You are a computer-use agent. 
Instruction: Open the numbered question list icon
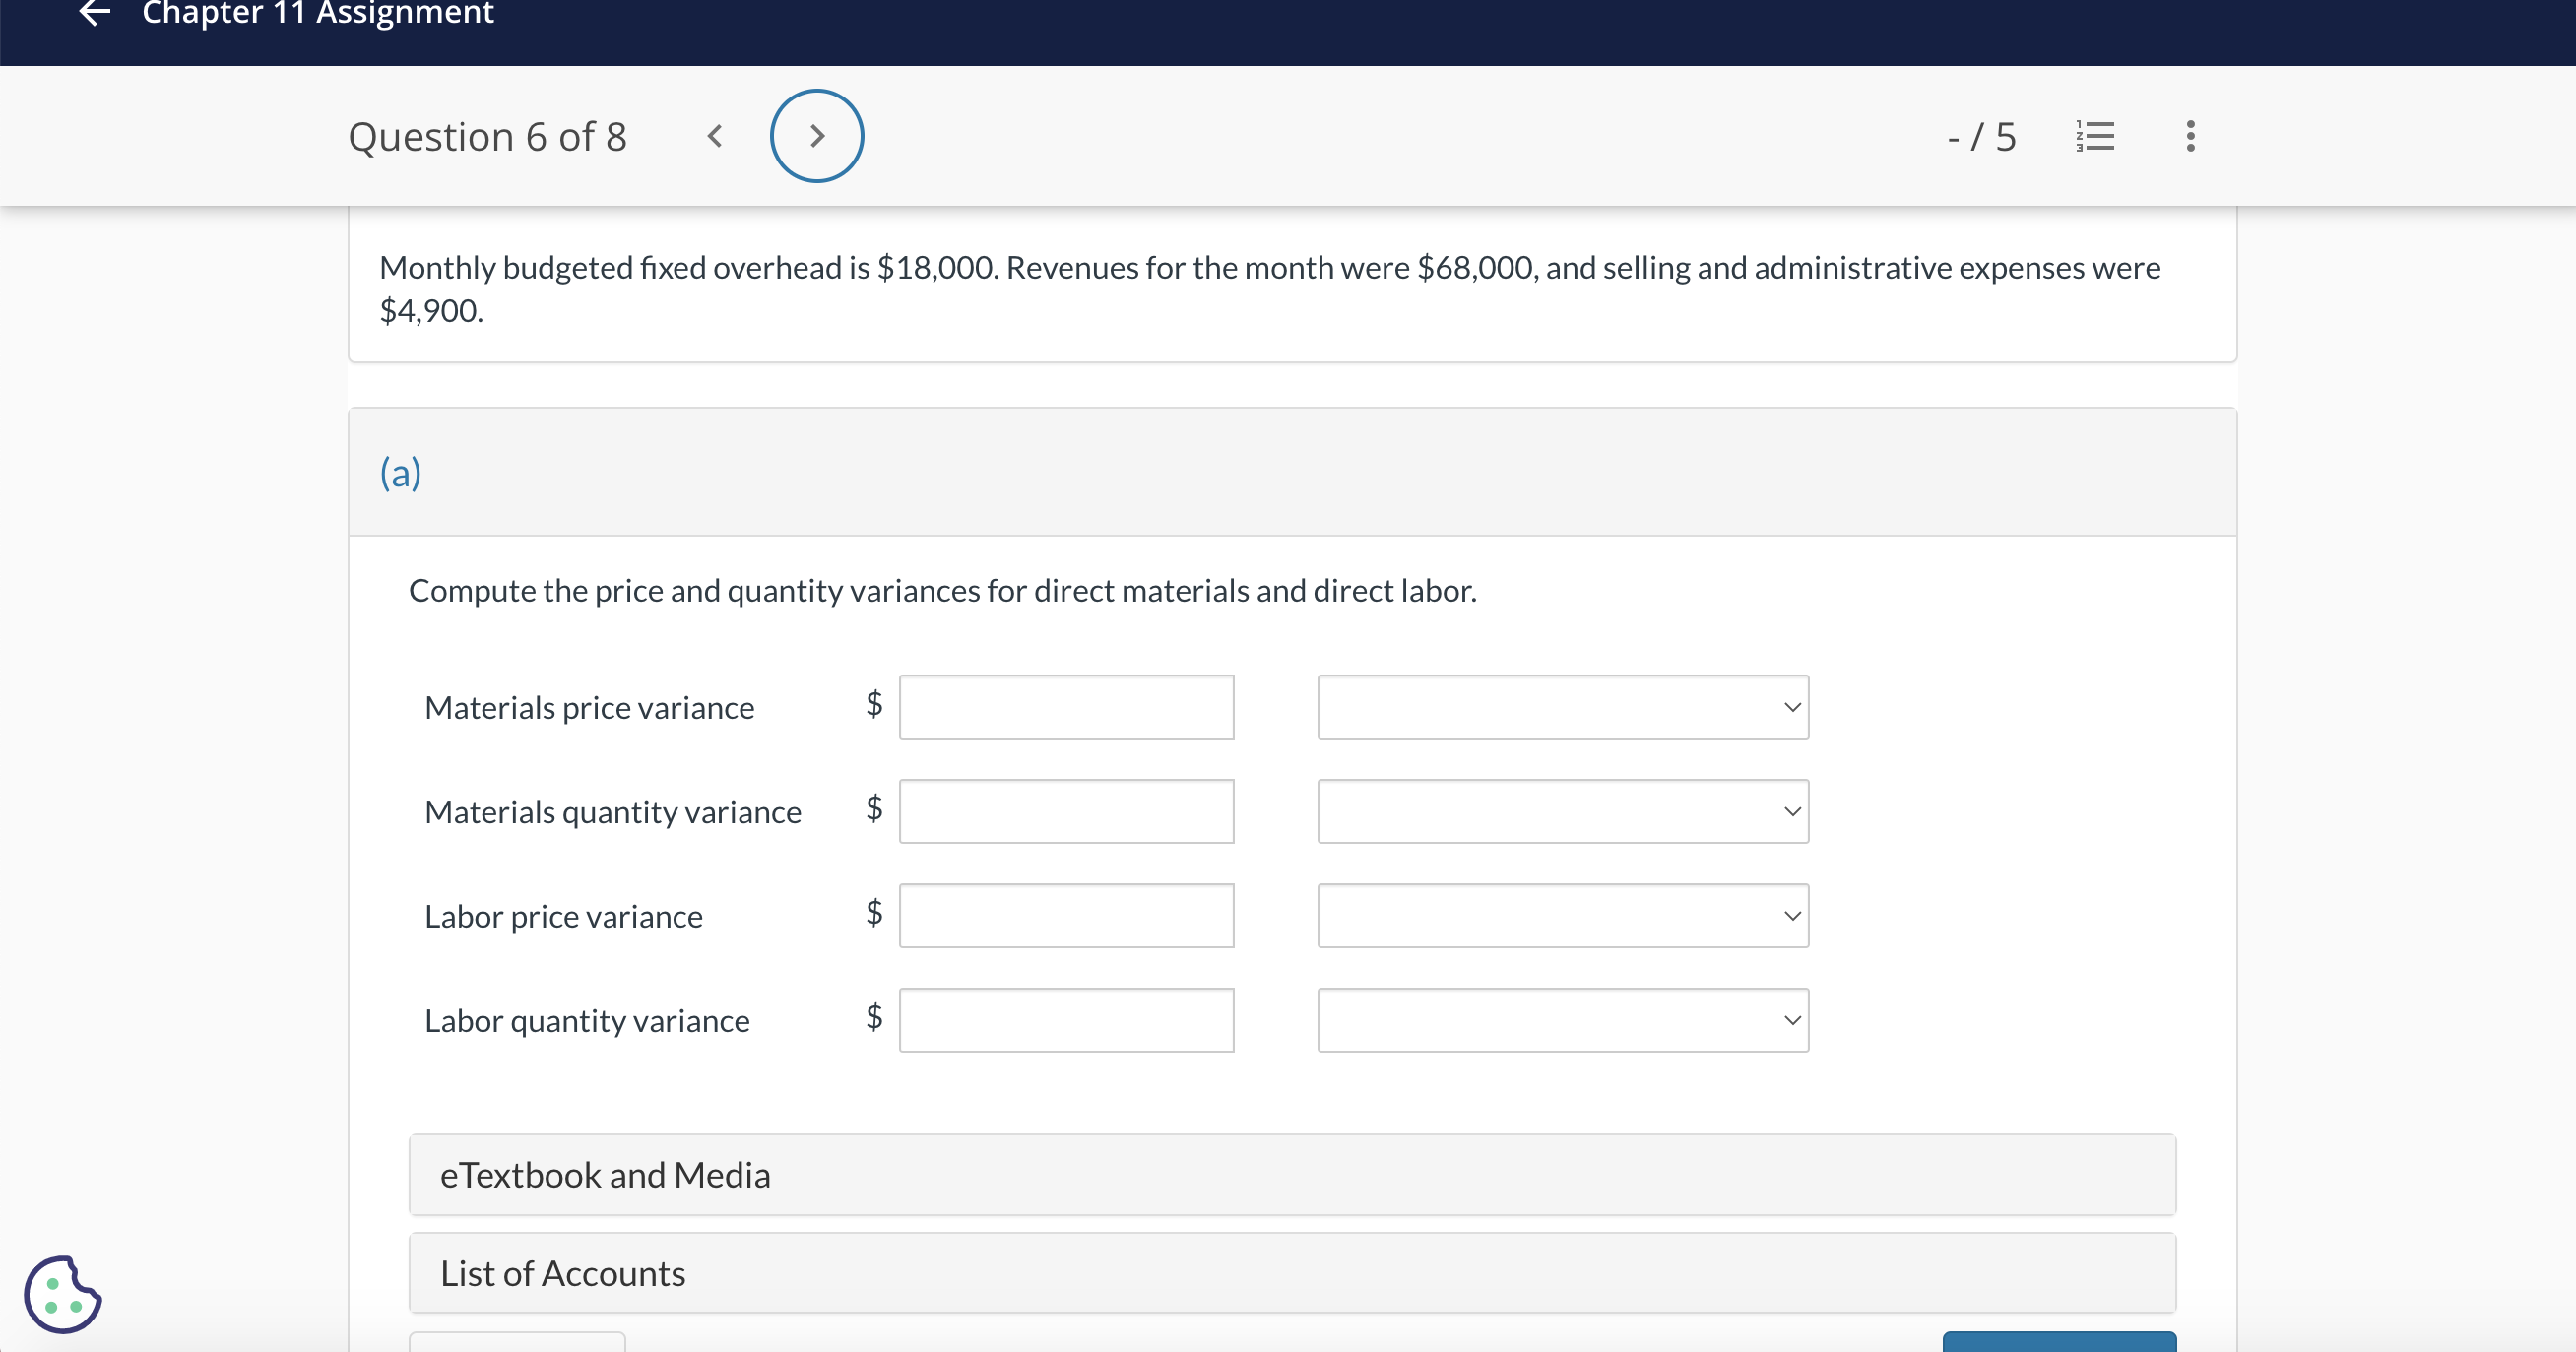point(2095,136)
